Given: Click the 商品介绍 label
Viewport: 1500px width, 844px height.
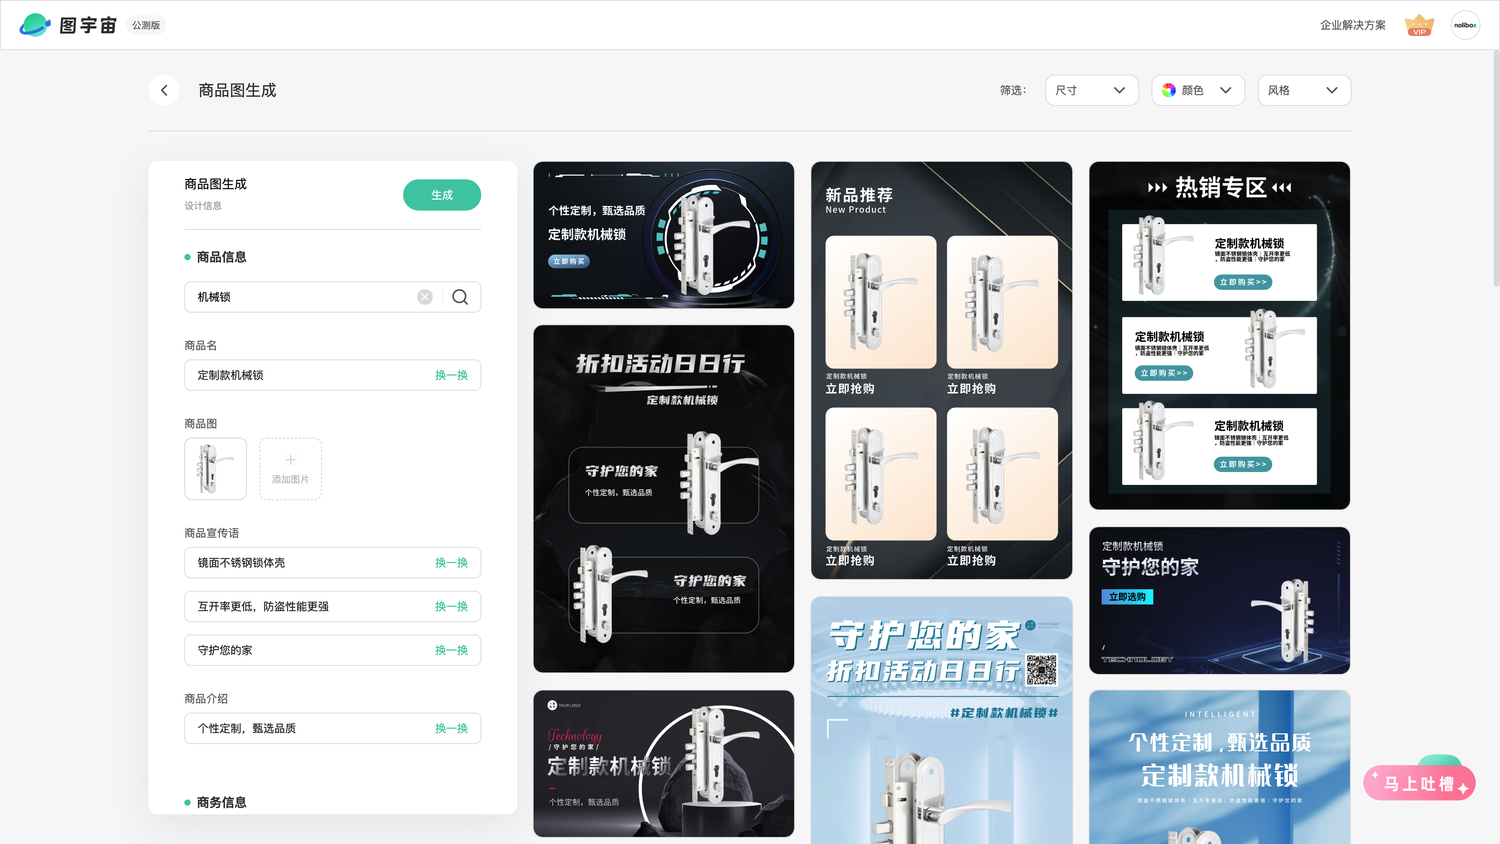Looking at the screenshot, I should pos(206,699).
